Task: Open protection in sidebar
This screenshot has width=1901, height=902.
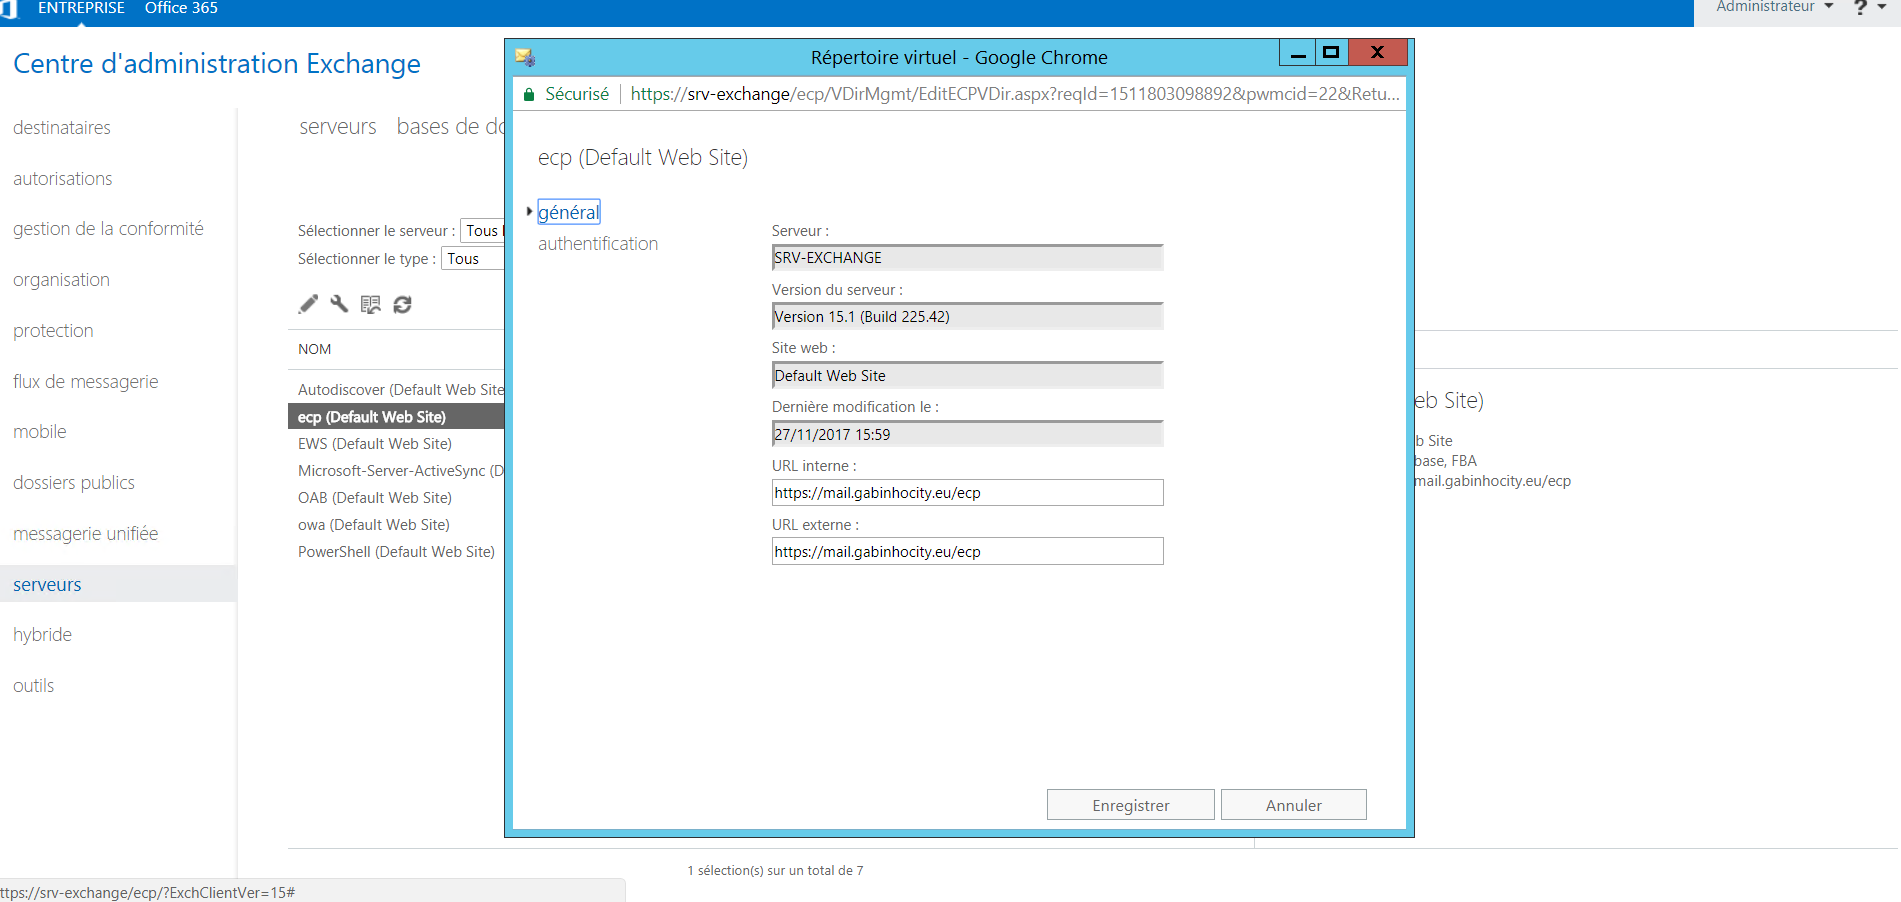Action: pos(53,331)
